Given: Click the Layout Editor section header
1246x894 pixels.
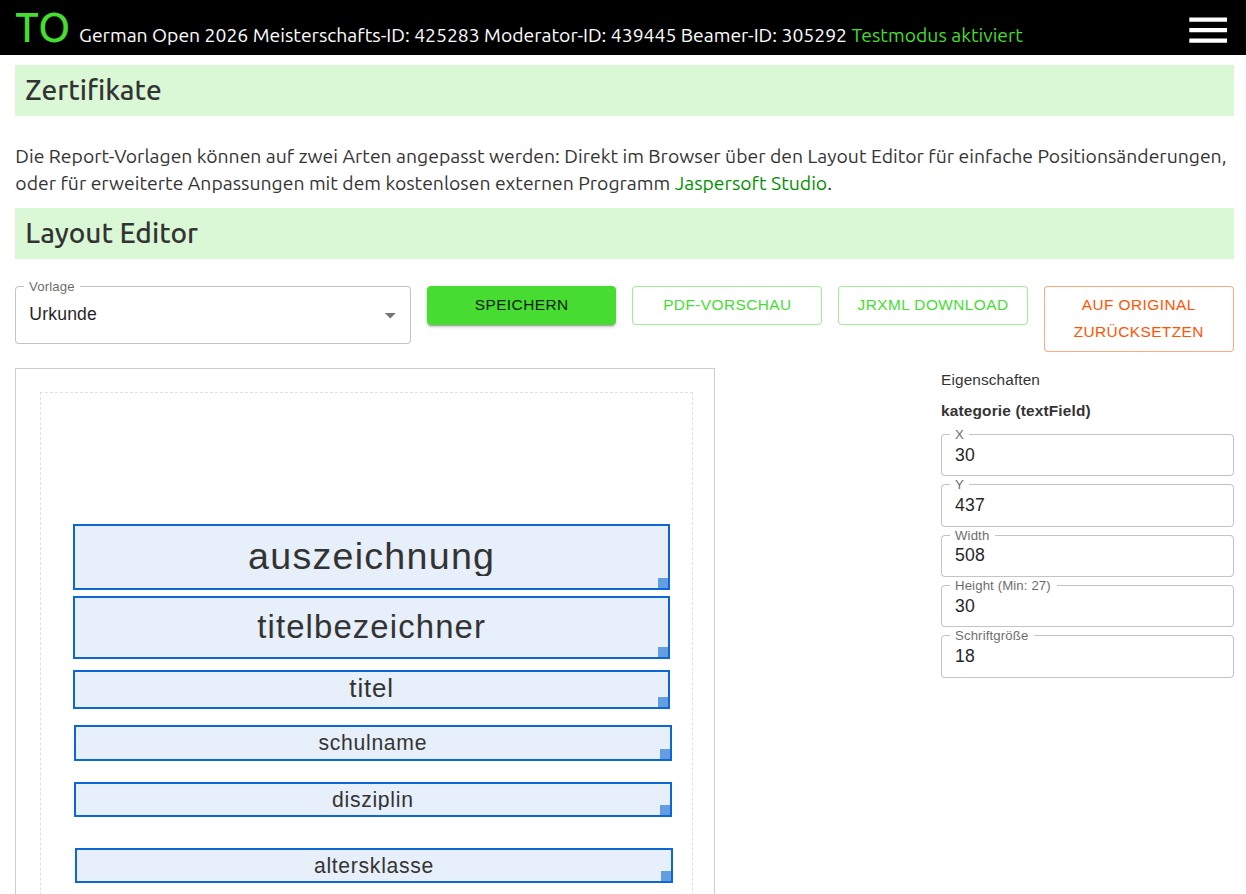Looking at the screenshot, I should click(x=111, y=233).
